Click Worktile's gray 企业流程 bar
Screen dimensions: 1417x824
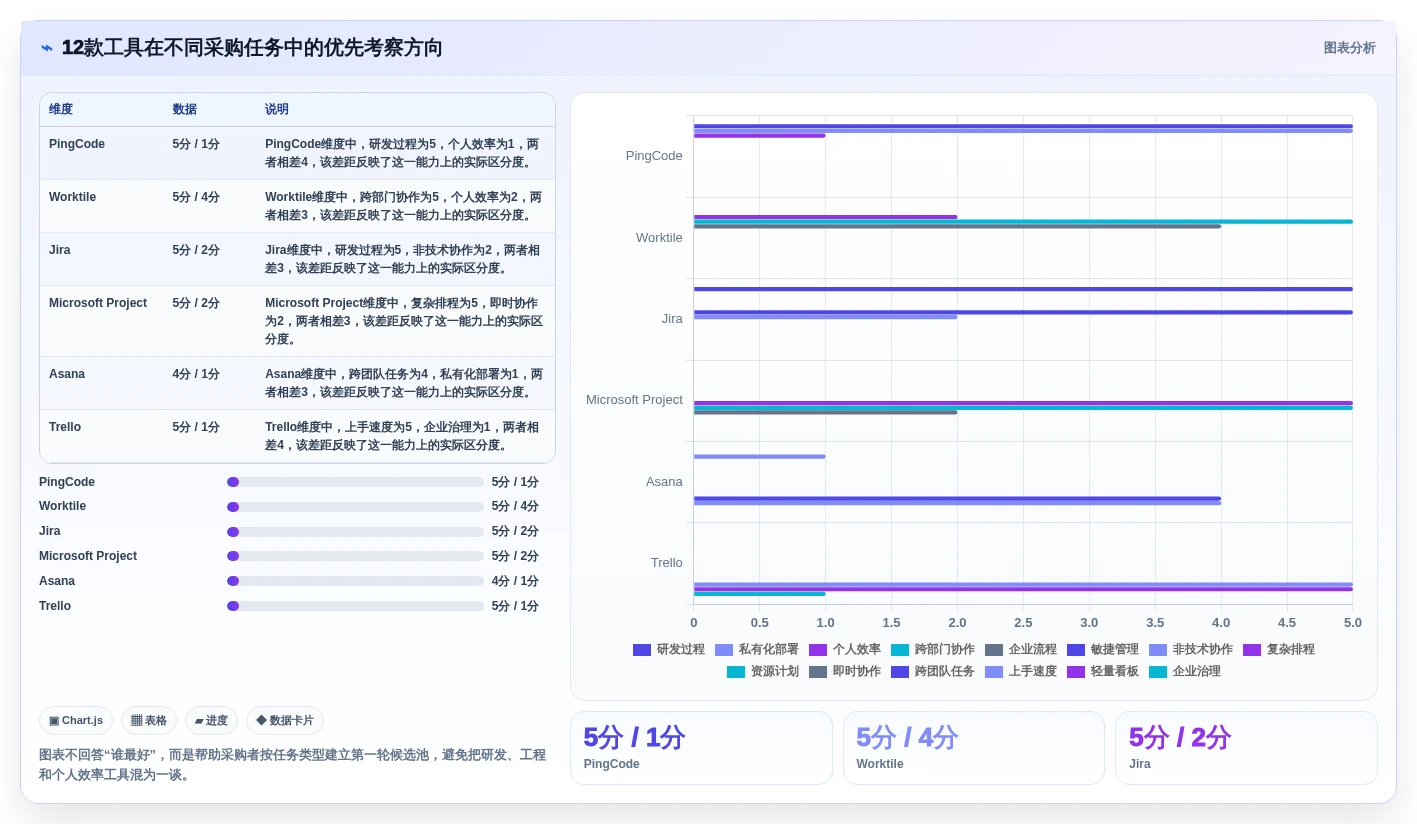957,226
